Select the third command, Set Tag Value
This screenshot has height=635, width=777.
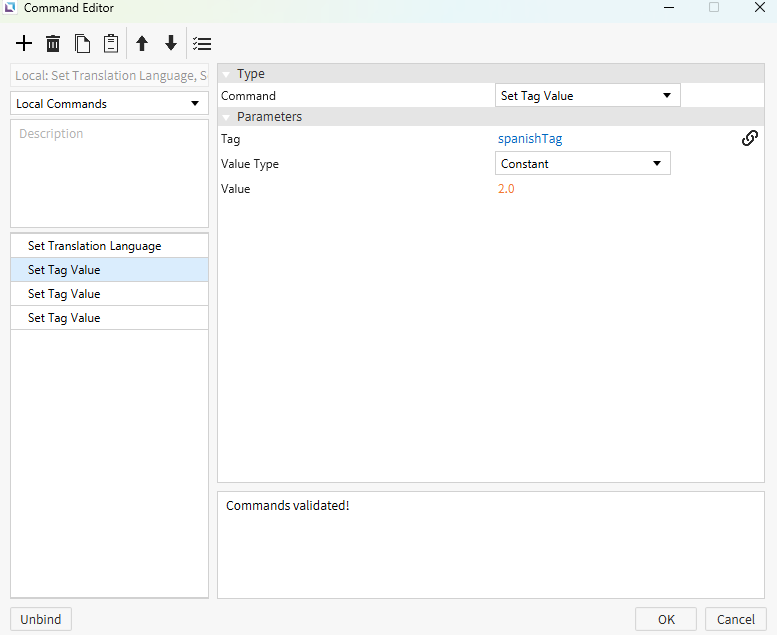[109, 293]
